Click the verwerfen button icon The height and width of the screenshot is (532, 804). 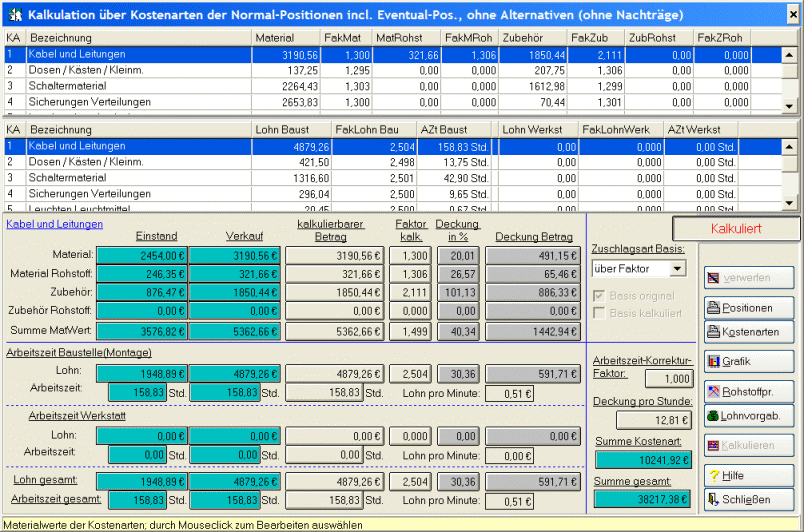tap(713, 278)
